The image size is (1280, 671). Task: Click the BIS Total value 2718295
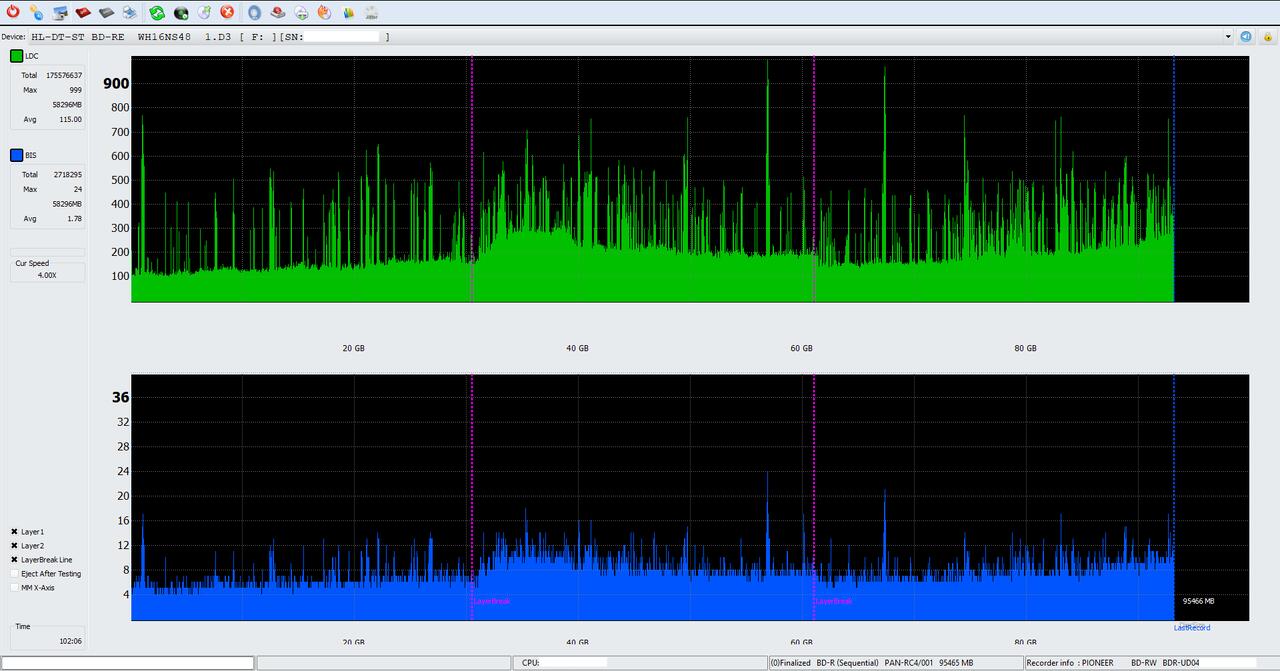[x=67, y=175]
